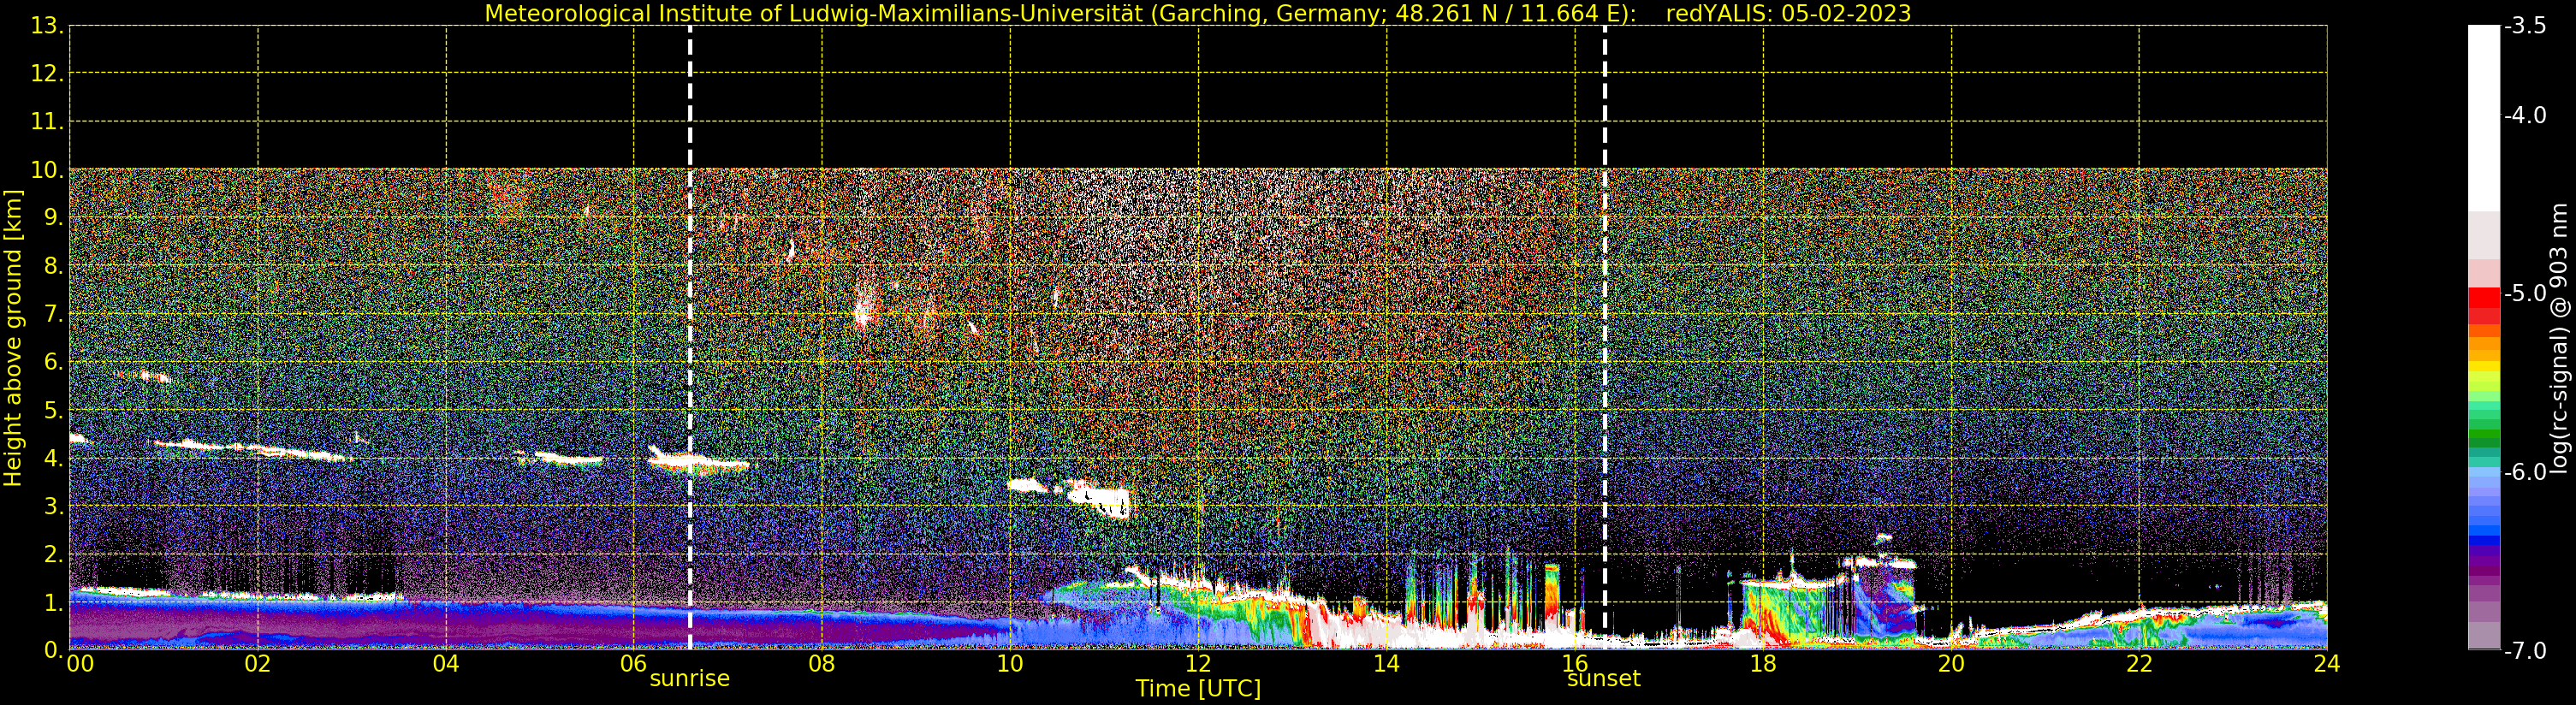Viewport: 2576px width, 705px height.
Task: Click the height axis tick label 1
Action: 52,602
